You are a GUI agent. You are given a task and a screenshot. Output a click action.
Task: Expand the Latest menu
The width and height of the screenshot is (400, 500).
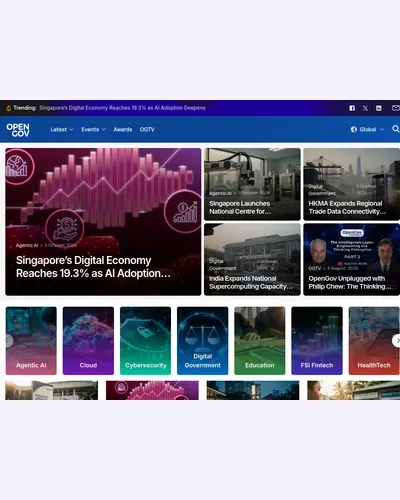click(x=62, y=129)
